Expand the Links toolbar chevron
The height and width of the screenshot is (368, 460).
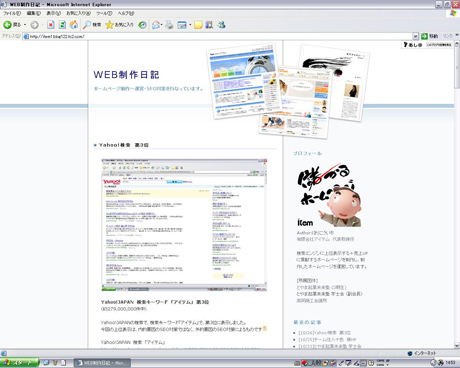pyautogui.click(x=457, y=35)
